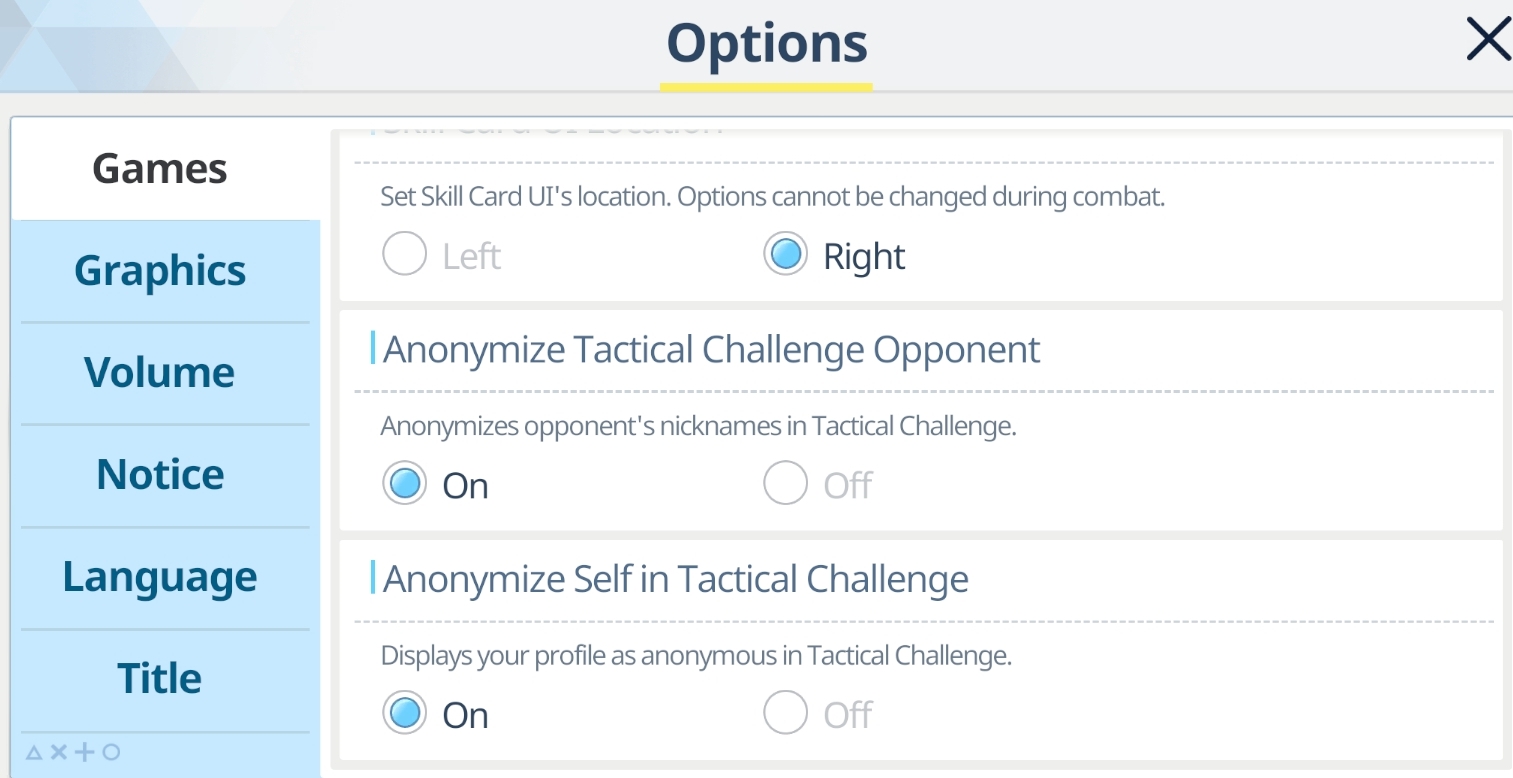Click the Anonymize Tactical Challenge Opponent heading

[711, 350]
